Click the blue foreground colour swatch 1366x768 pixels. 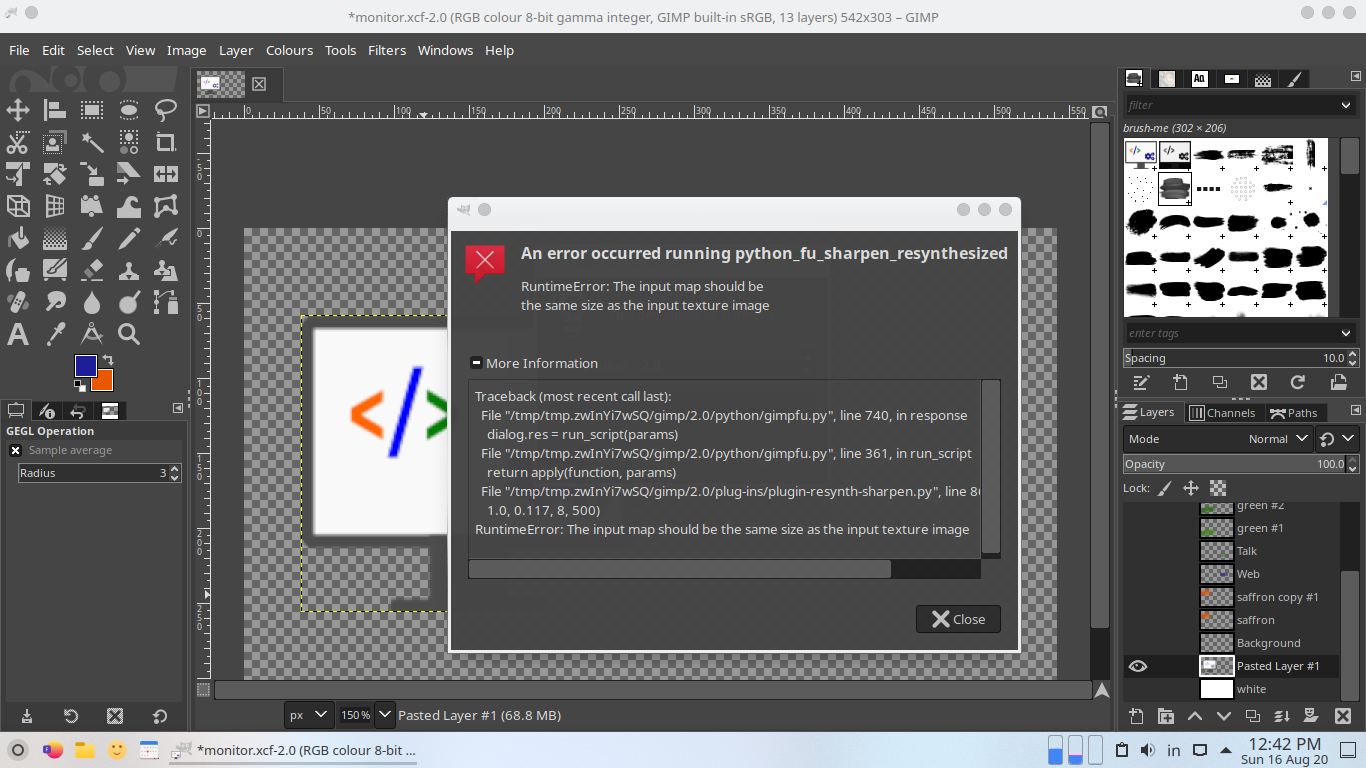click(x=86, y=366)
